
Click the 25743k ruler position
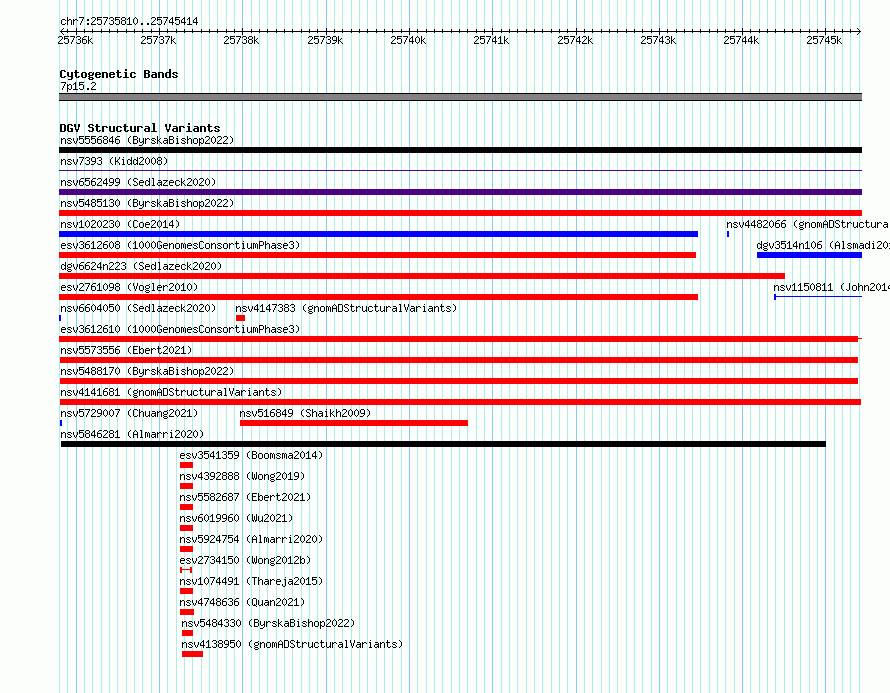pos(658,40)
